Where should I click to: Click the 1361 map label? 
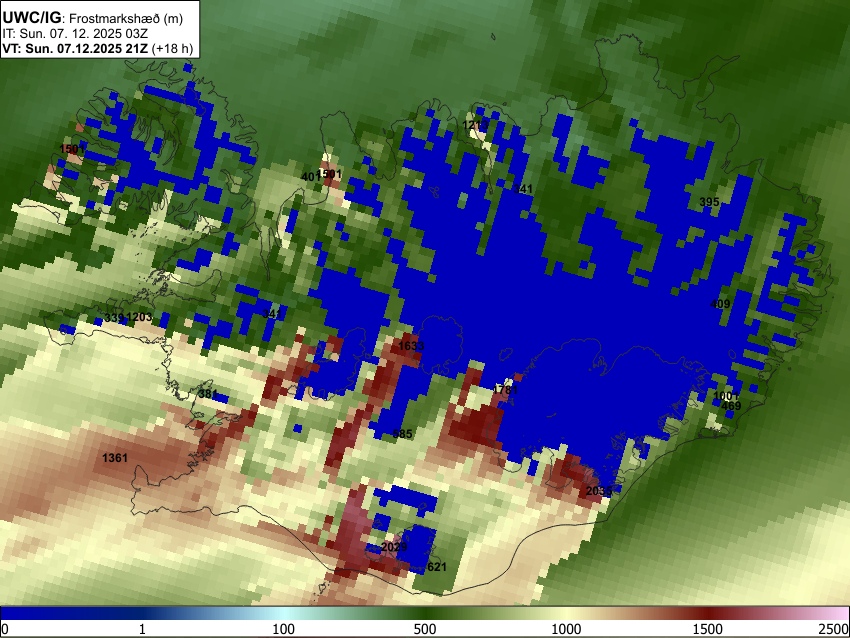(115, 459)
